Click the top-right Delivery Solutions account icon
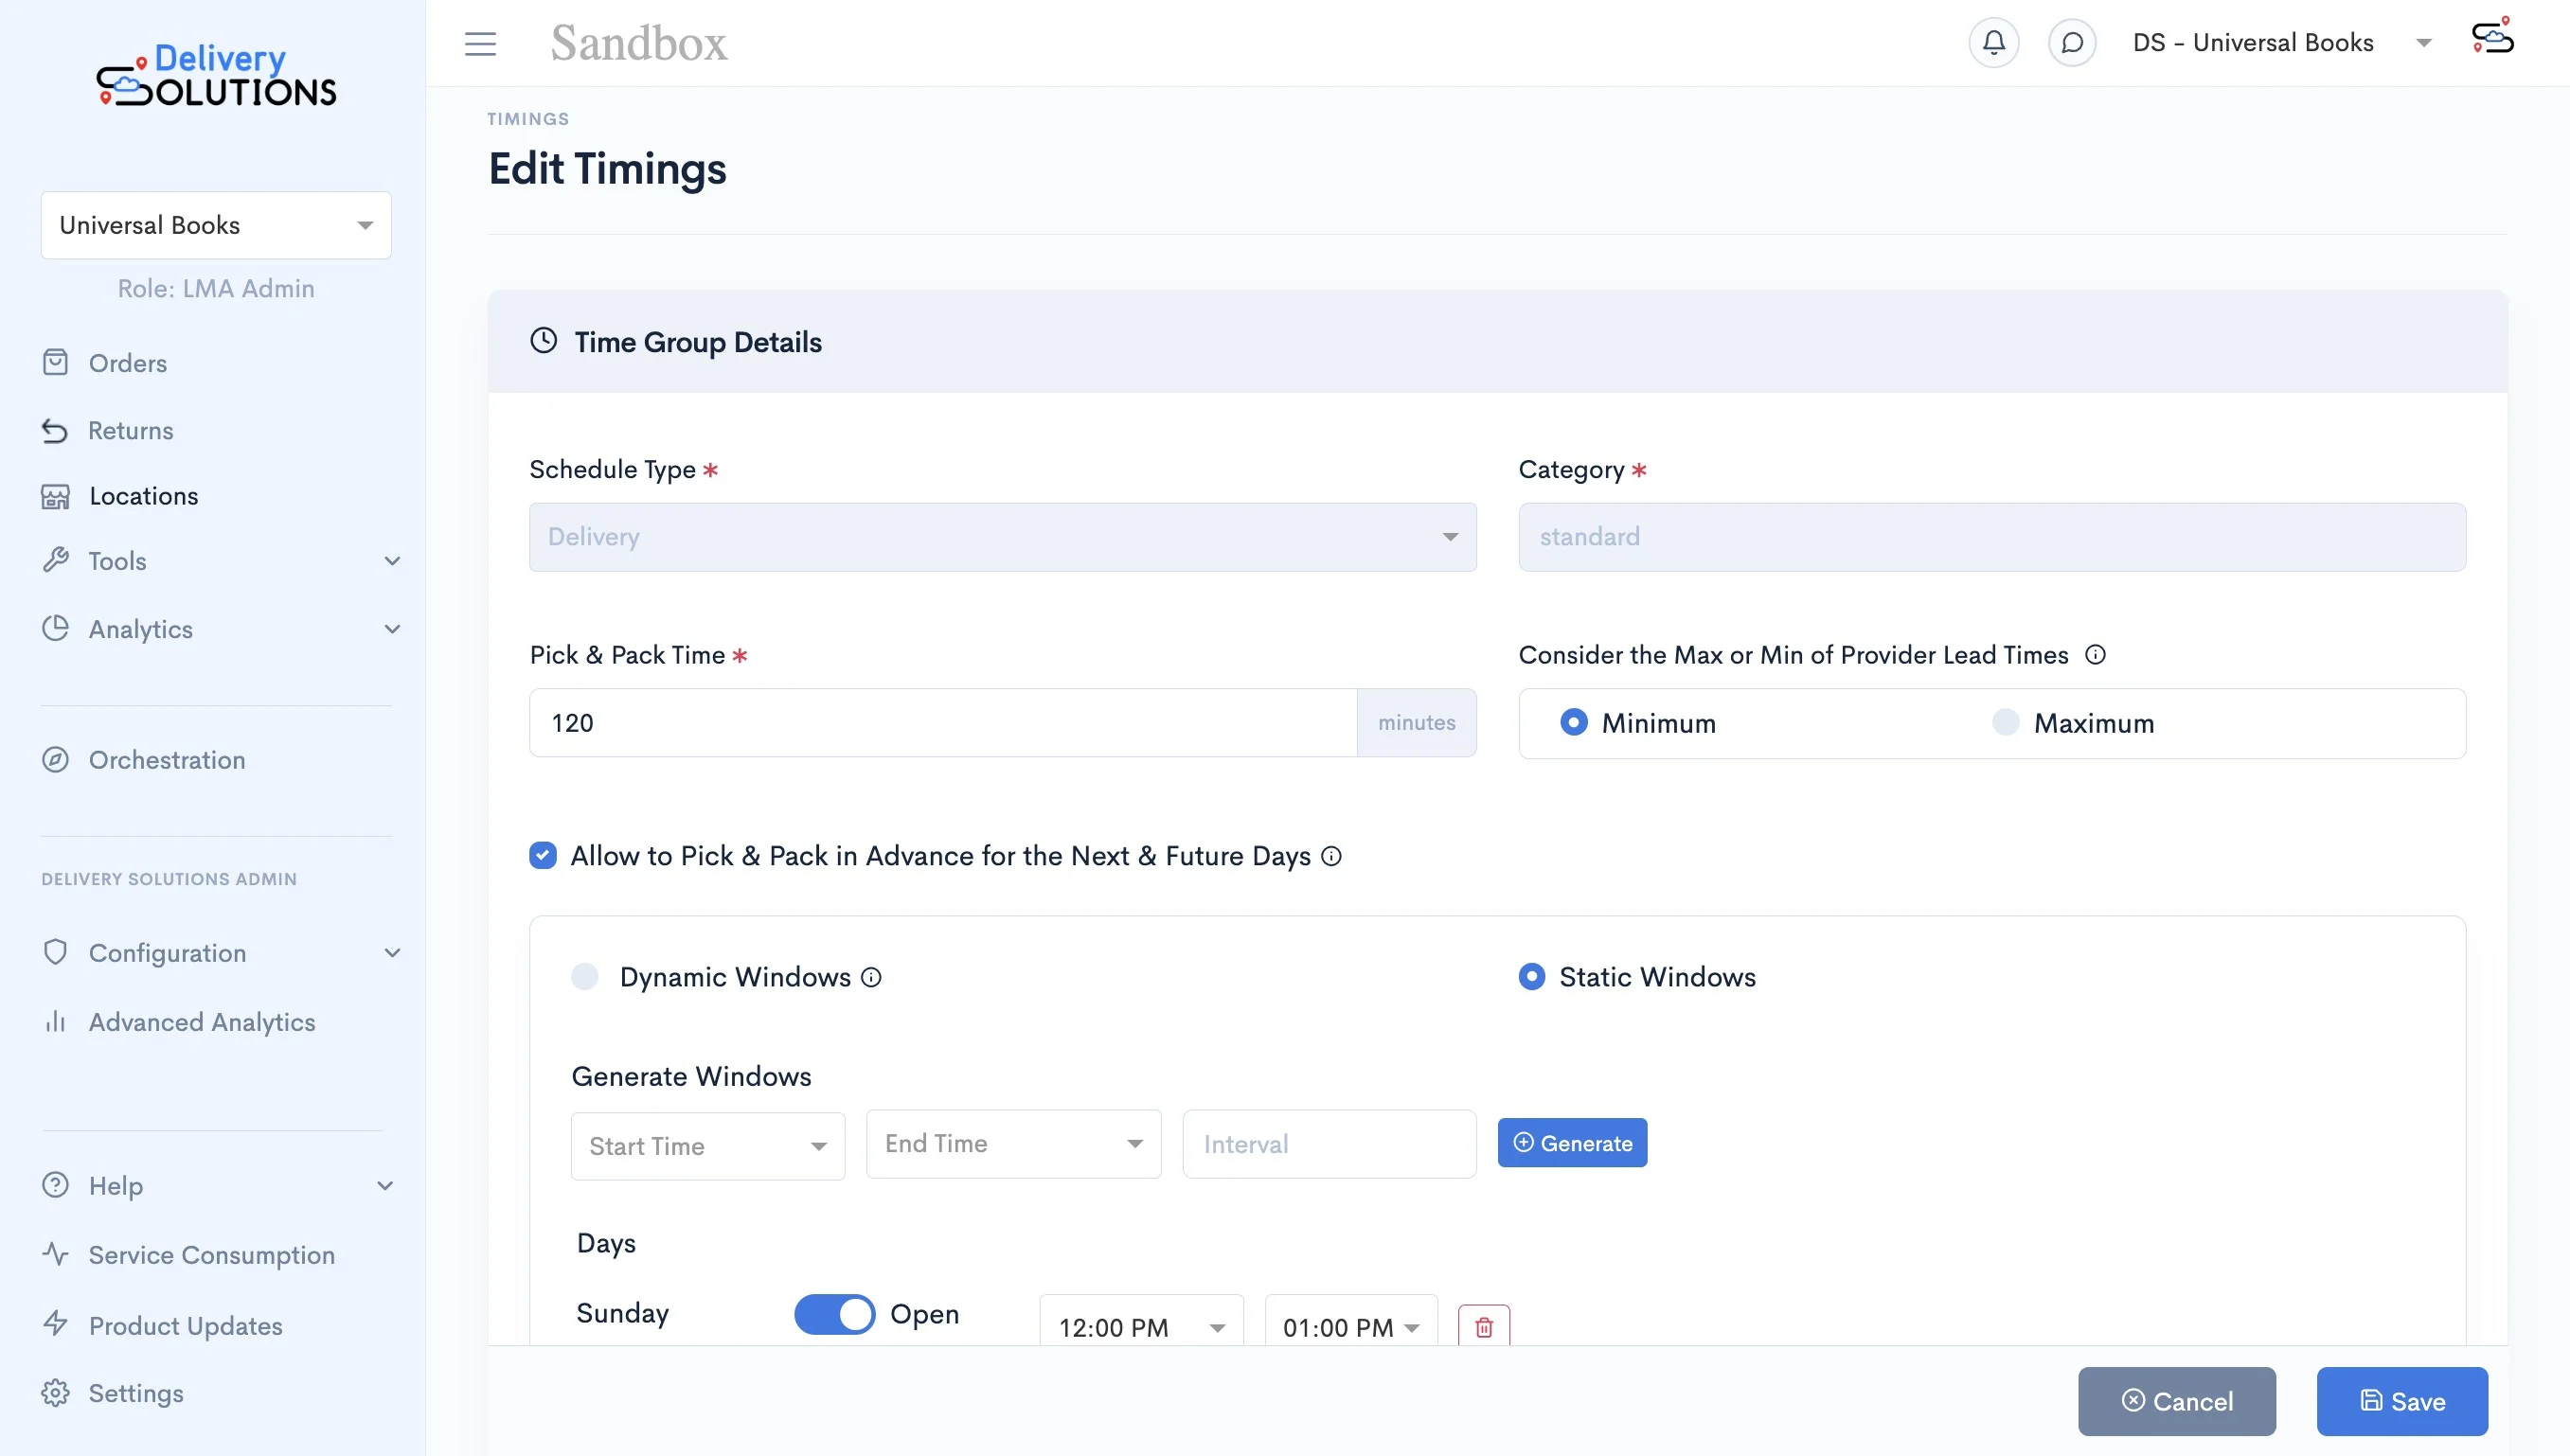Image resolution: width=2570 pixels, height=1456 pixels. 2492,37
